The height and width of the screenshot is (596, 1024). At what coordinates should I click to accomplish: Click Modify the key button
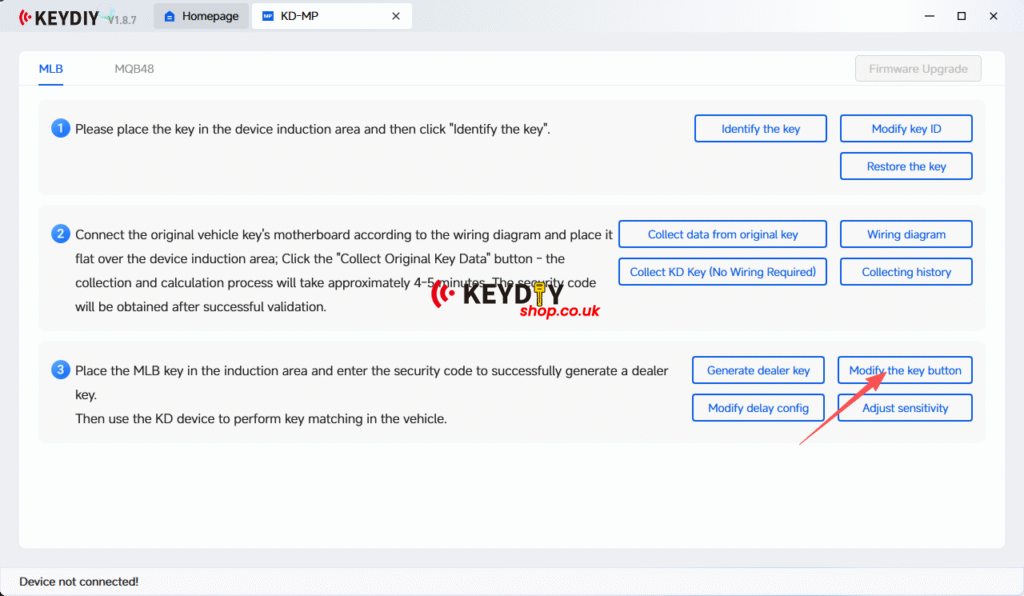(x=905, y=370)
